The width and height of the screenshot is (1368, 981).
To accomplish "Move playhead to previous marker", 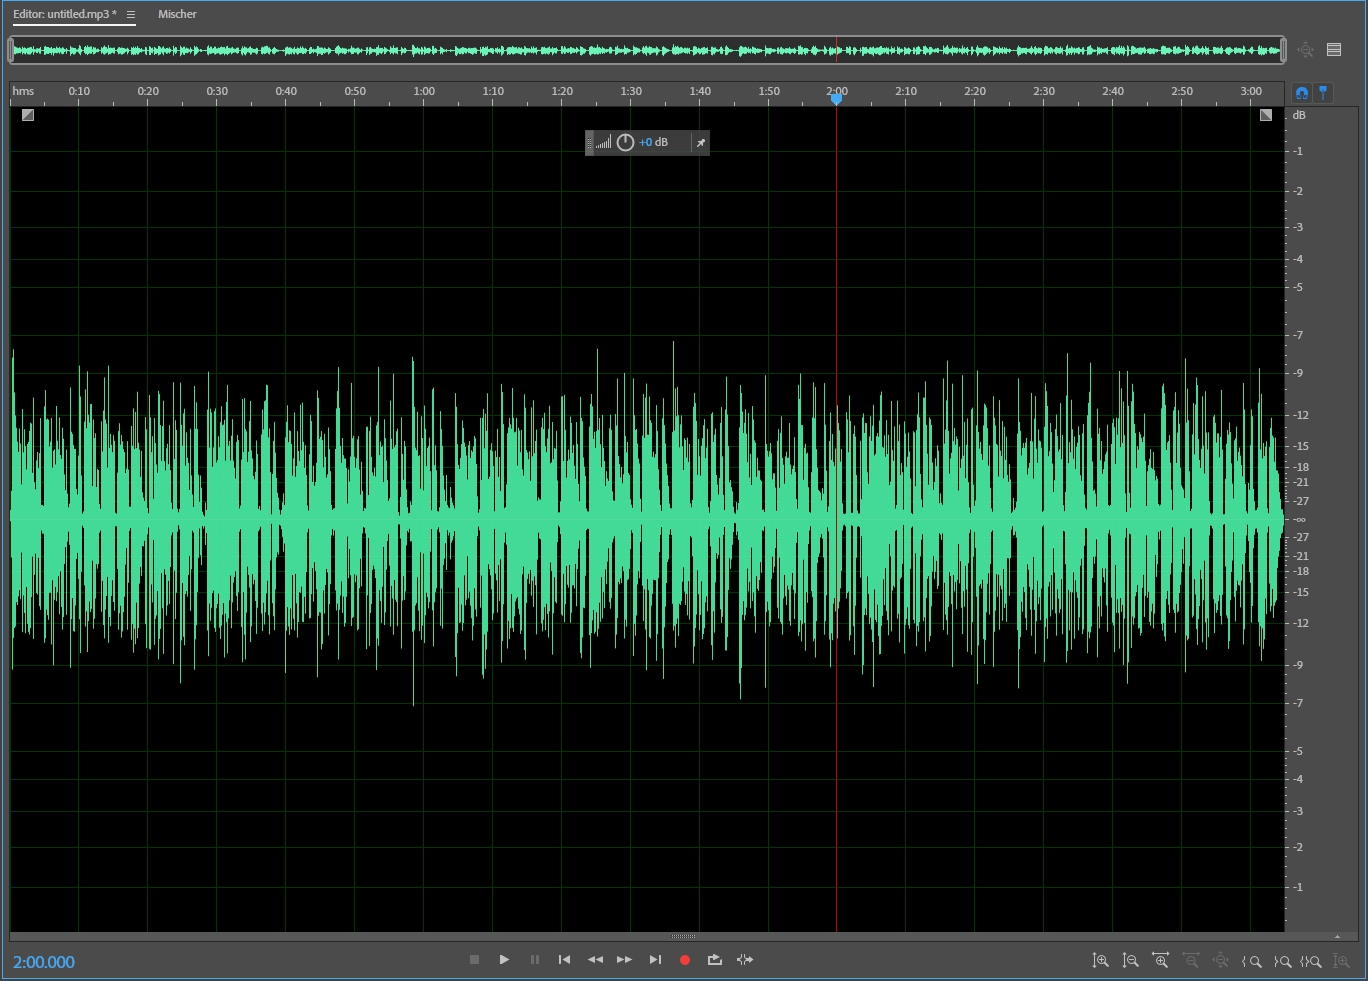I will pyautogui.click(x=564, y=960).
